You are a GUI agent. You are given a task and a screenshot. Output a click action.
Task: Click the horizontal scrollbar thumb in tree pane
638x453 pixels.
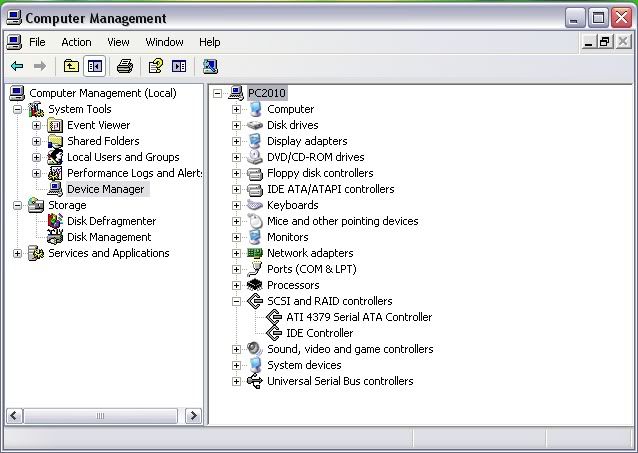[x=101, y=416]
